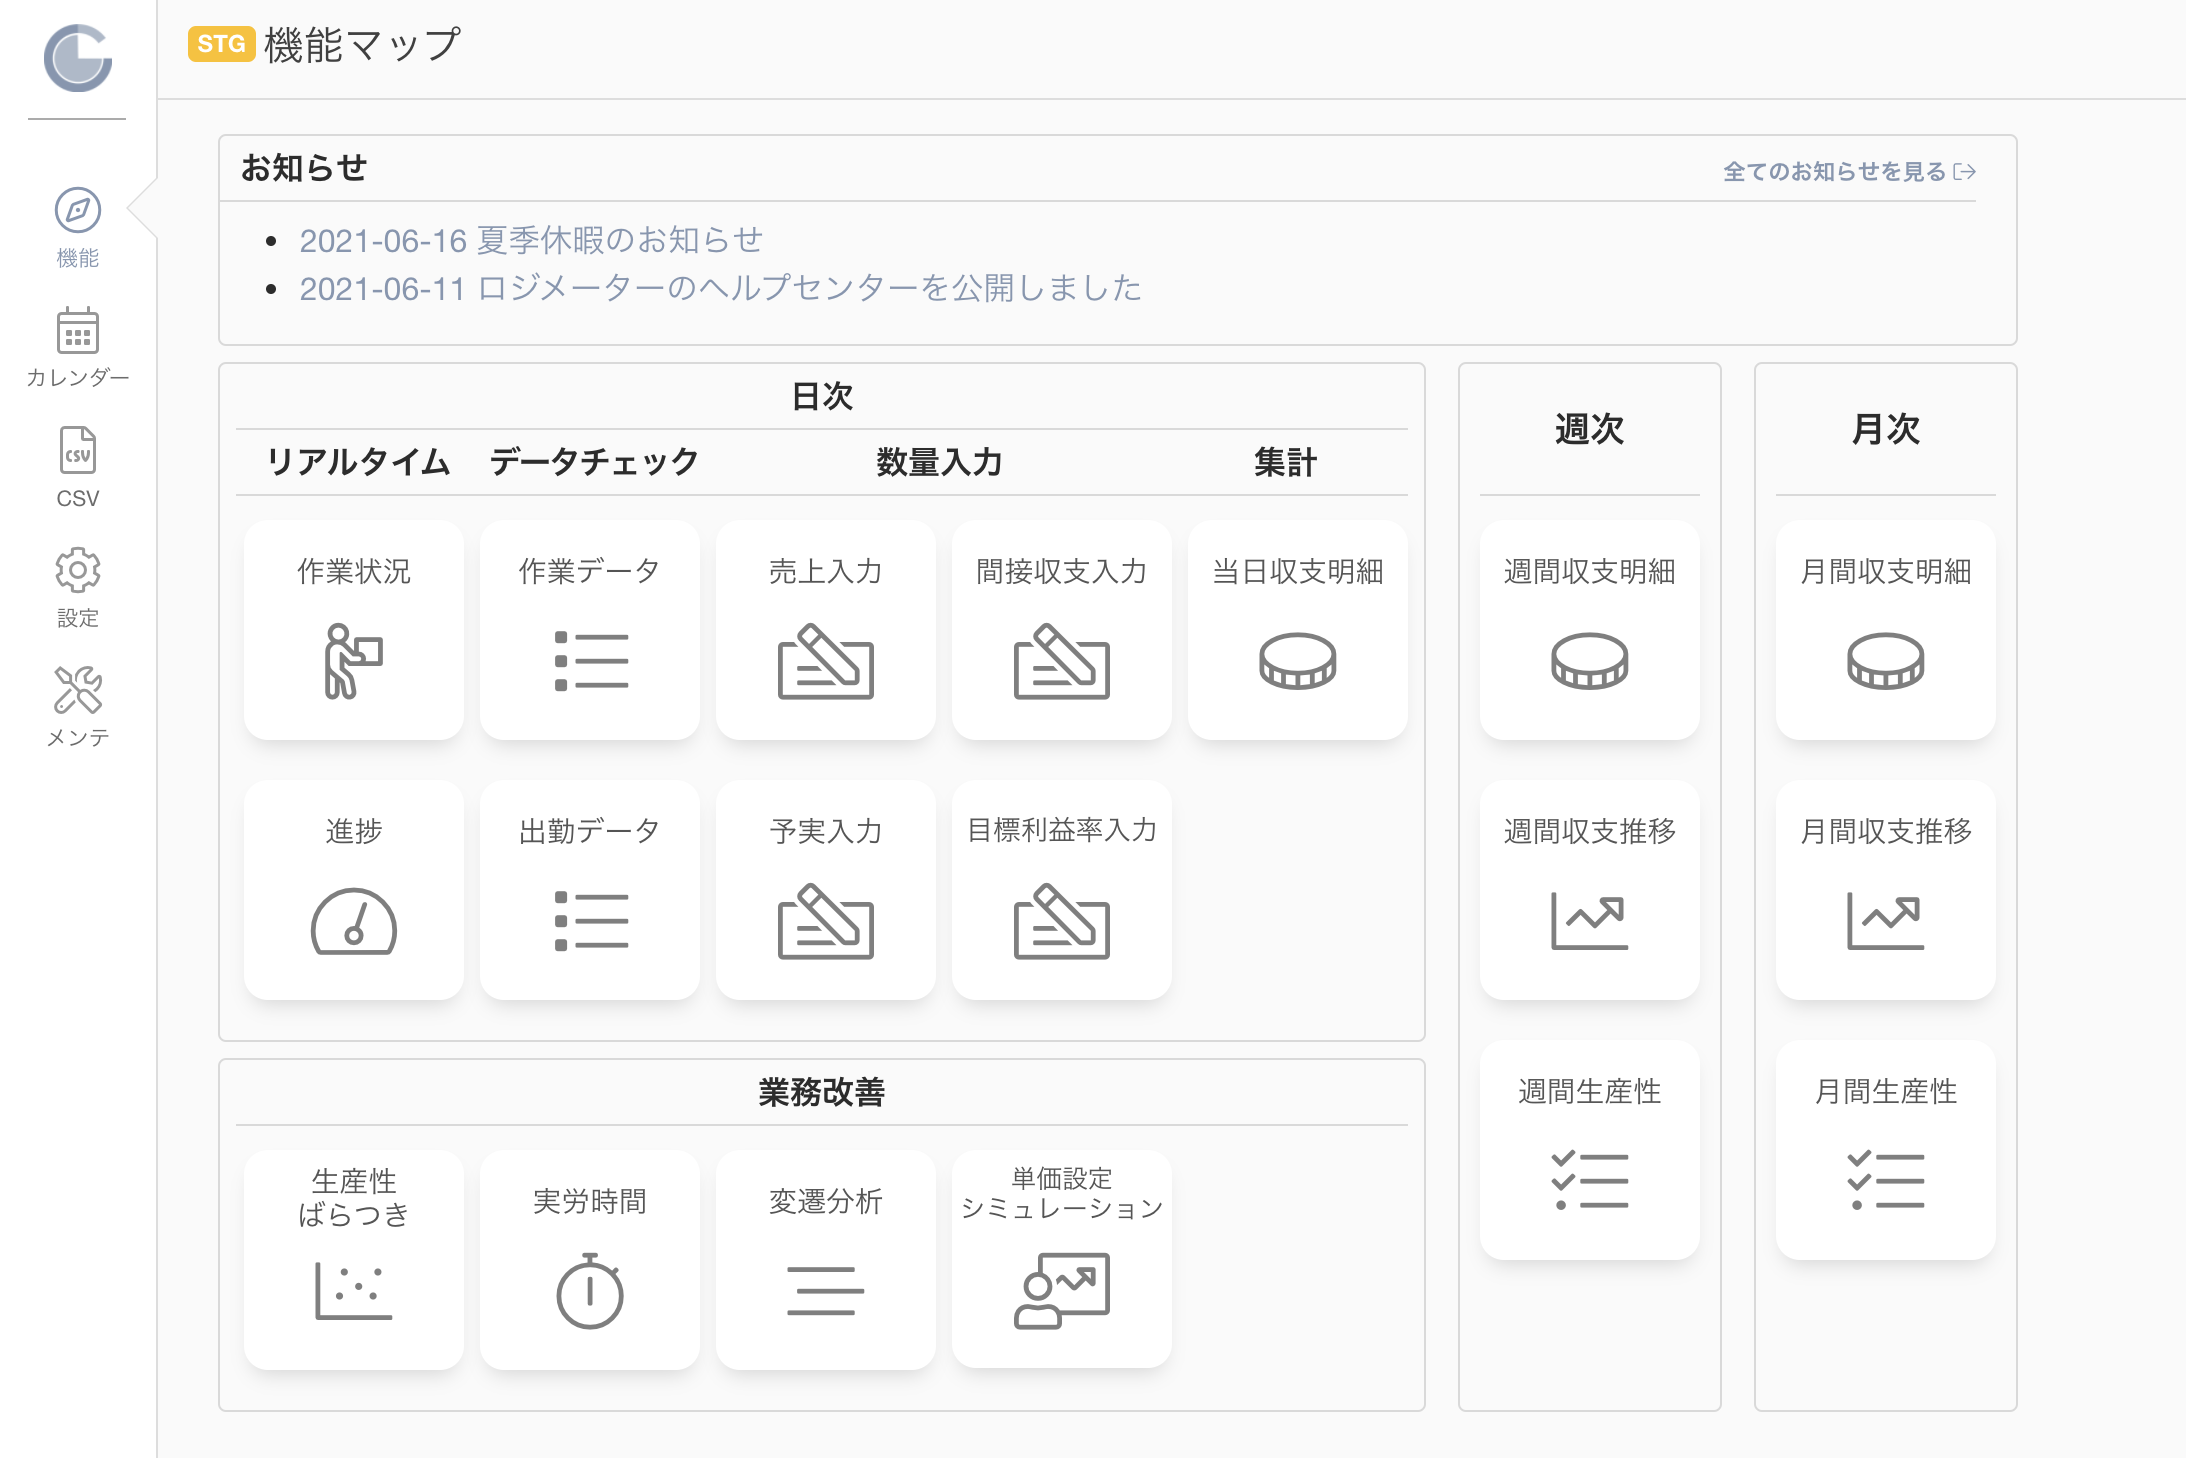Click the 月間生産性 checklist icon
The height and width of the screenshot is (1458, 2186).
(1886, 1180)
